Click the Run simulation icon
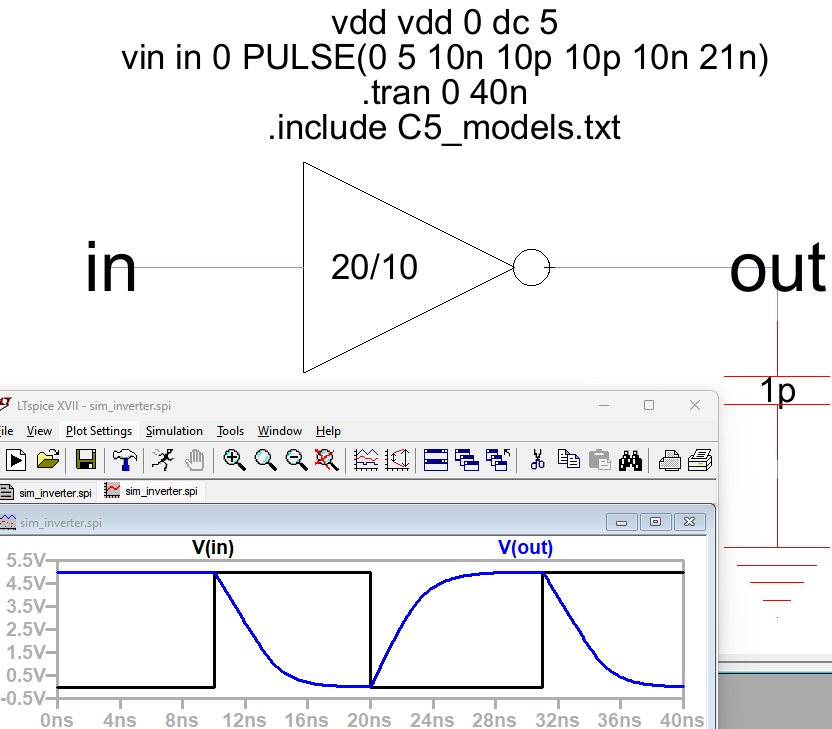This screenshot has width=832, height=729. (15, 460)
